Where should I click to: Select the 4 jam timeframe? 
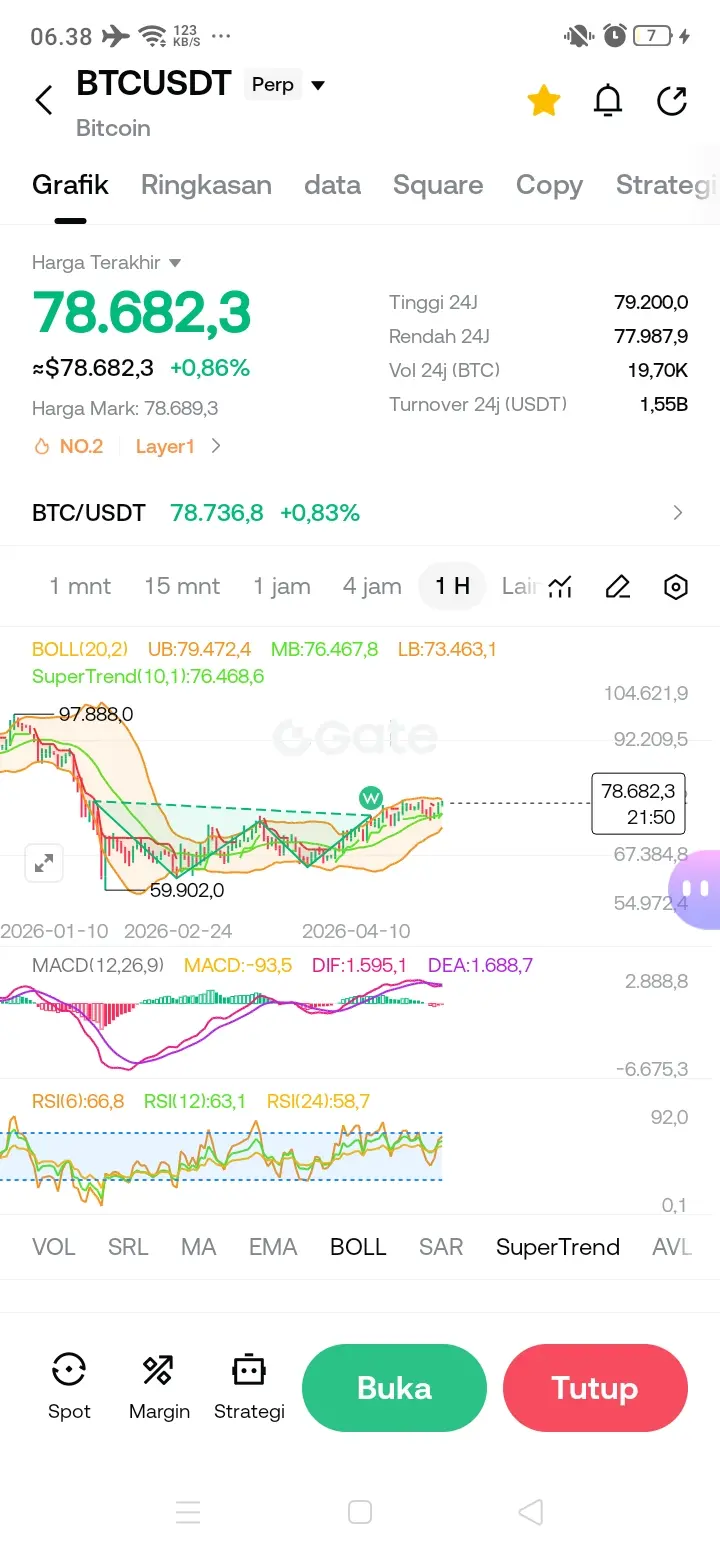click(372, 586)
